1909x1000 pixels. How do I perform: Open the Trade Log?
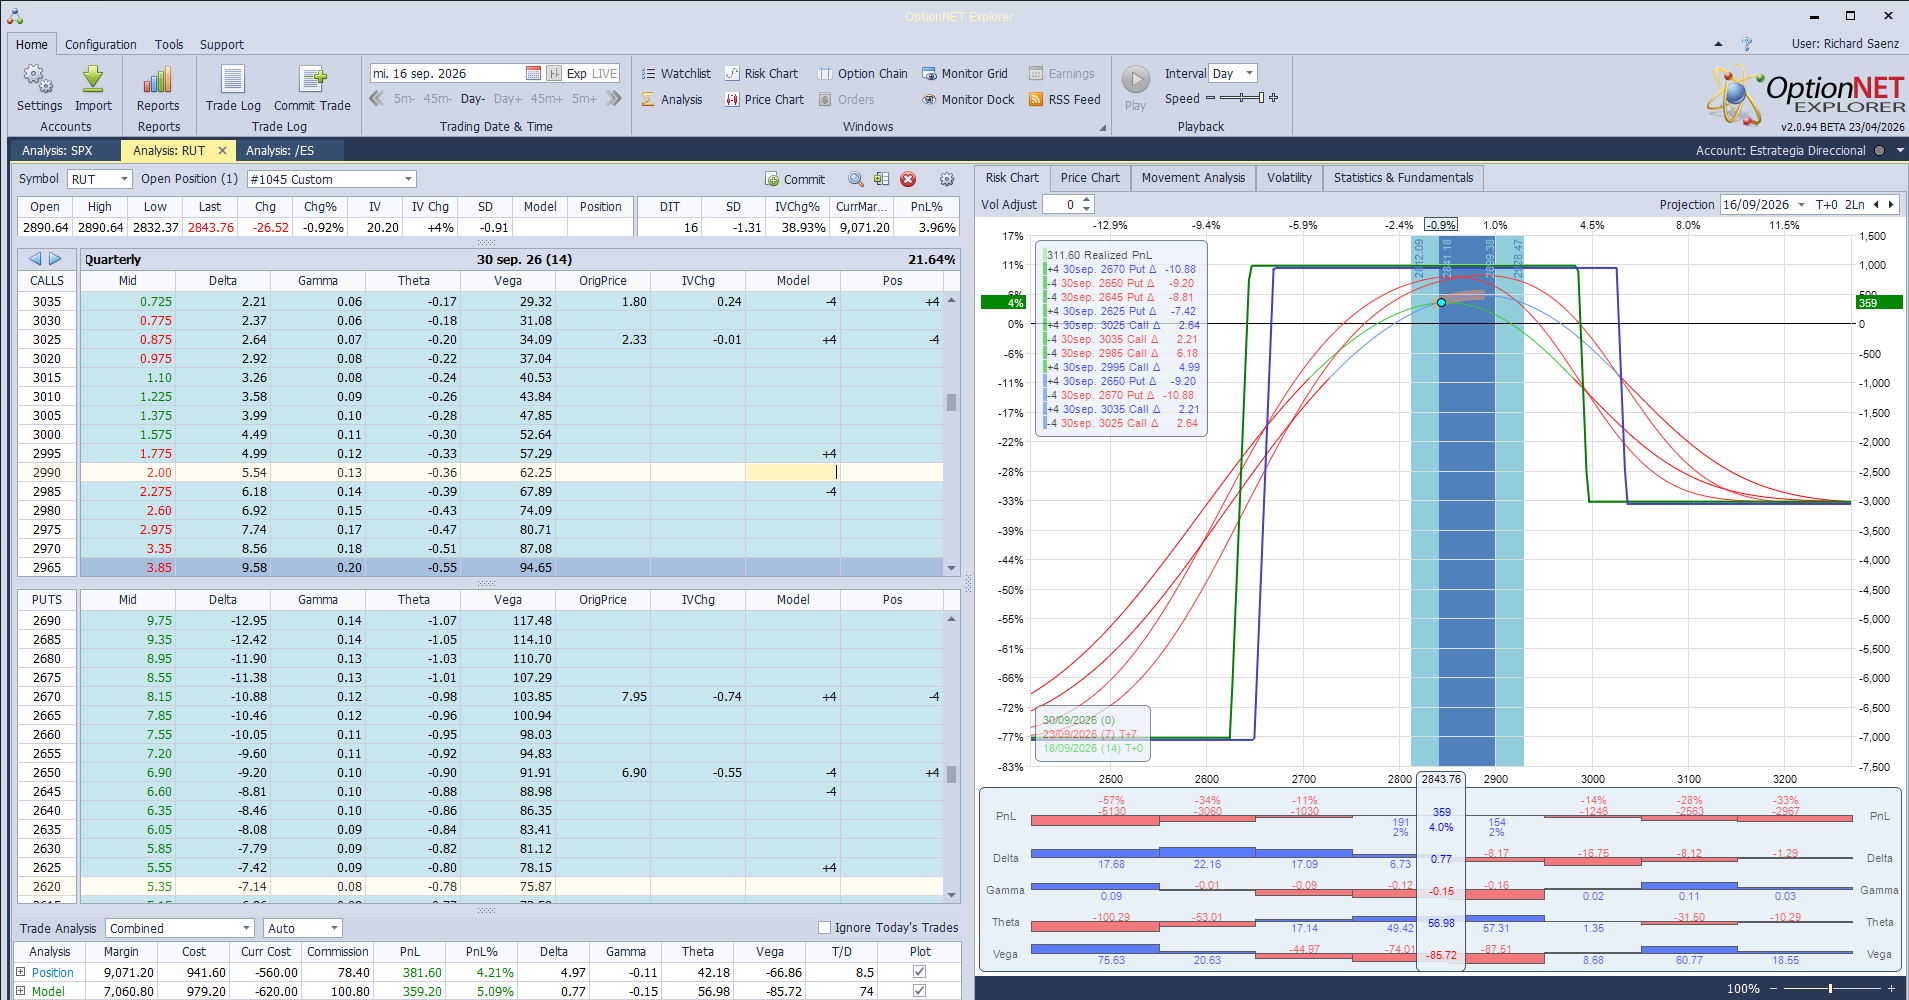click(x=233, y=88)
